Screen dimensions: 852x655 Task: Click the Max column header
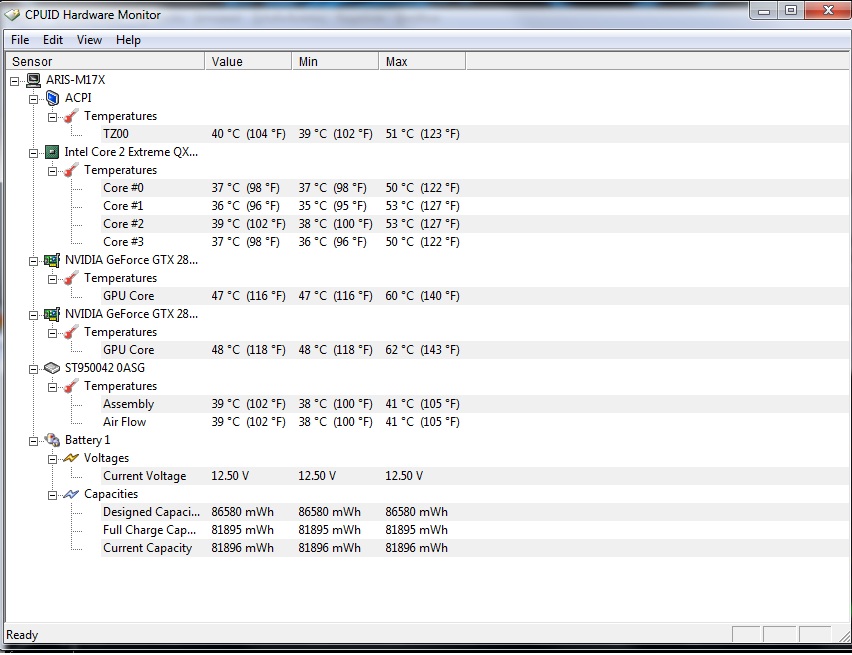tap(422, 61)
